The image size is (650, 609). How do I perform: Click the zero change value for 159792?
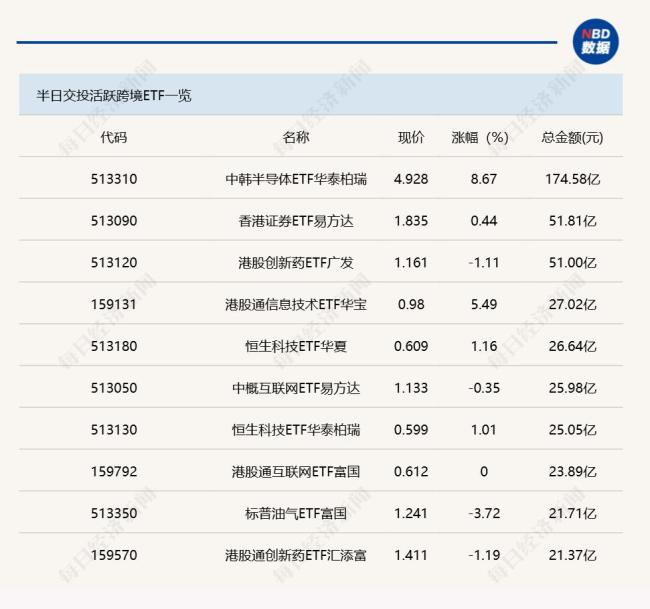tap(484, 472)
